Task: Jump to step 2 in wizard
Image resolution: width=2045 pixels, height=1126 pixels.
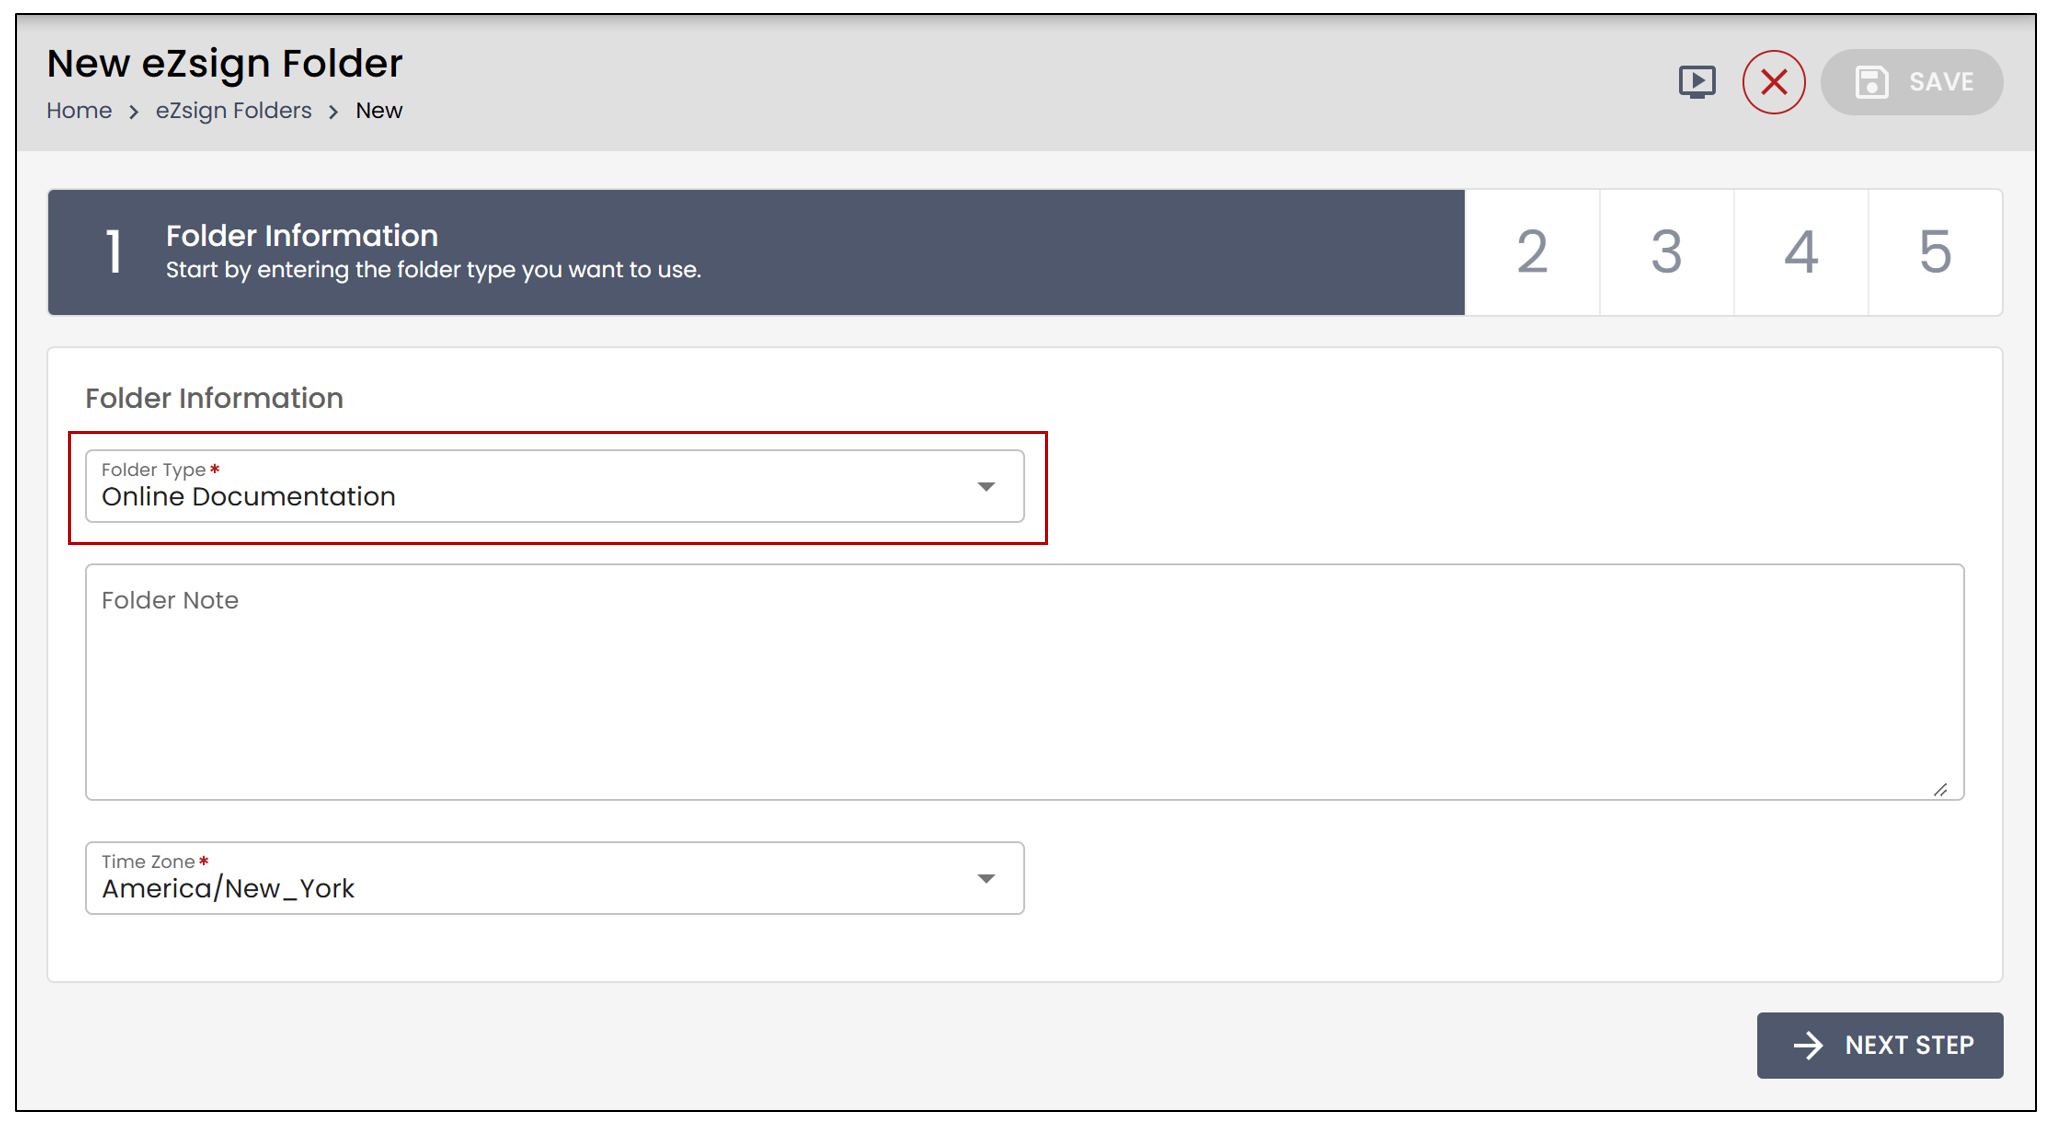Action: point(1532,252)
